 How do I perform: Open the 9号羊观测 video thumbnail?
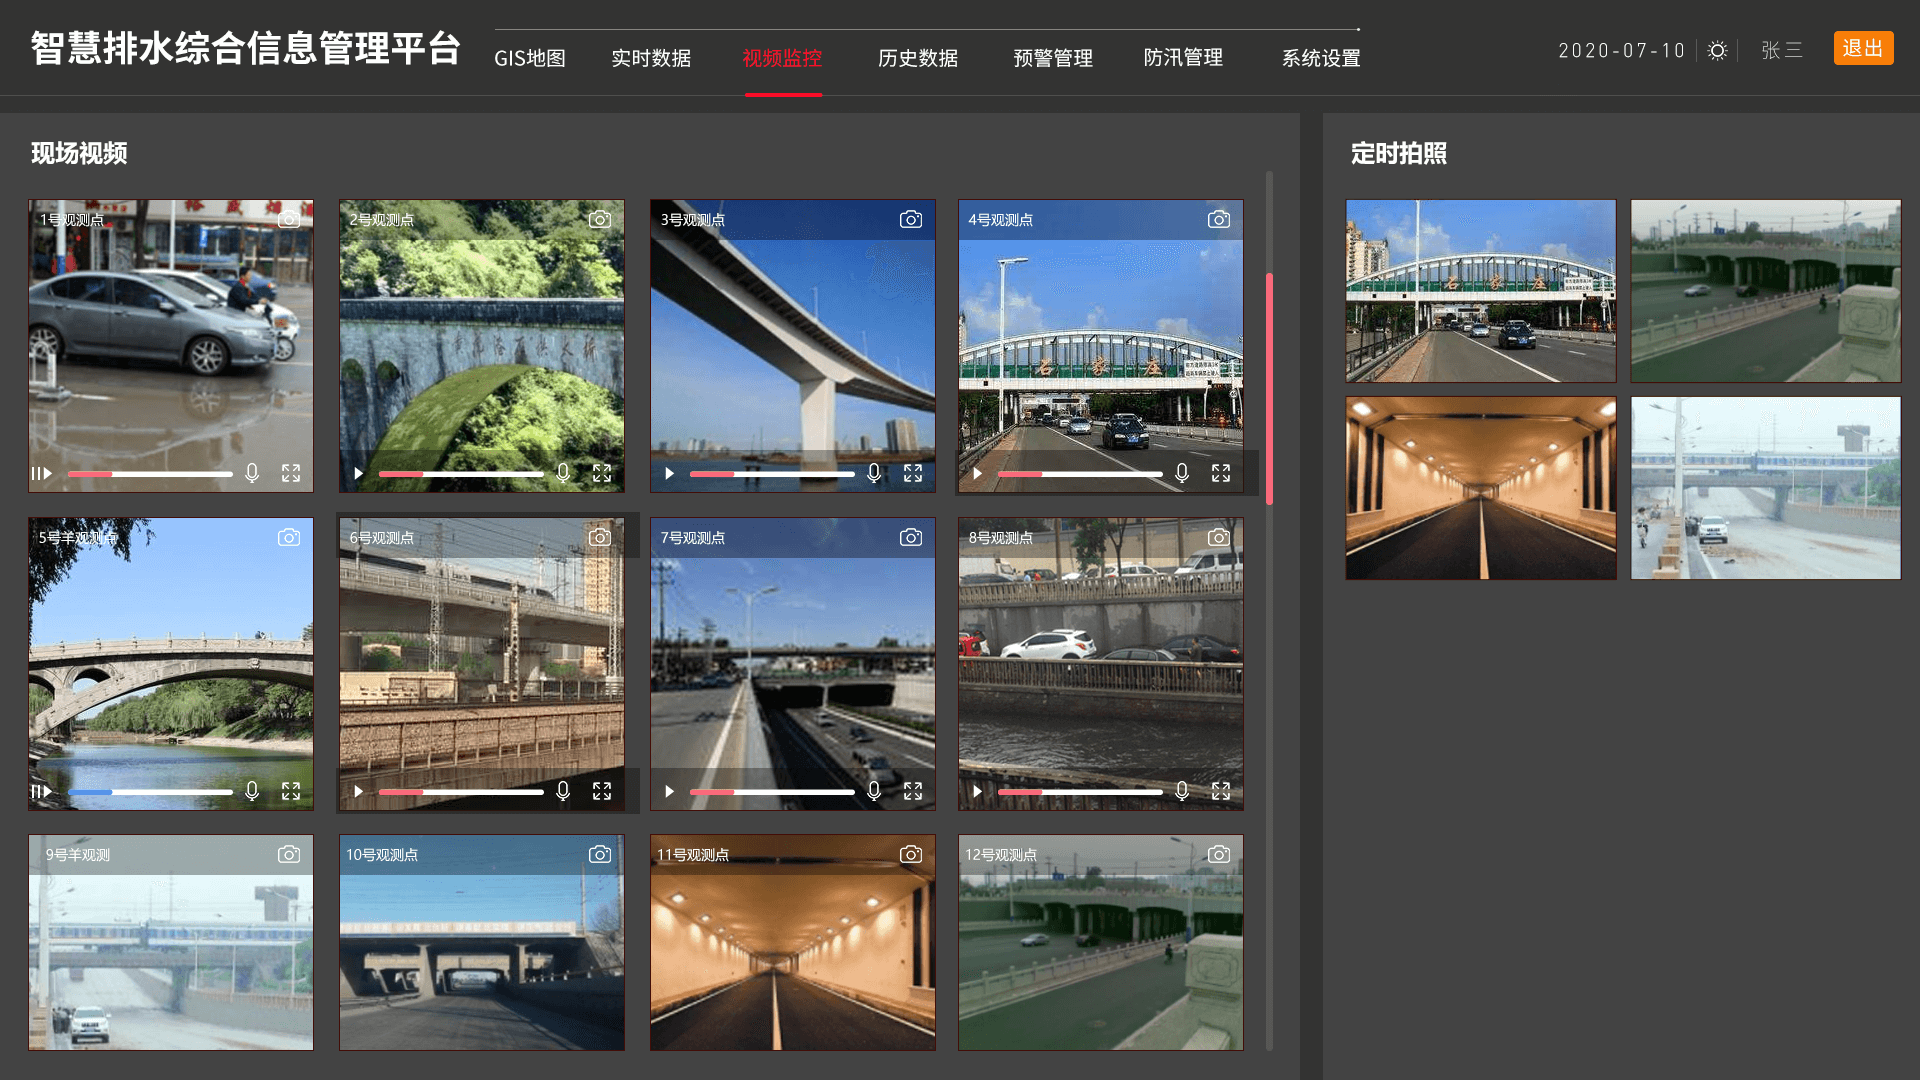point(171,942)
